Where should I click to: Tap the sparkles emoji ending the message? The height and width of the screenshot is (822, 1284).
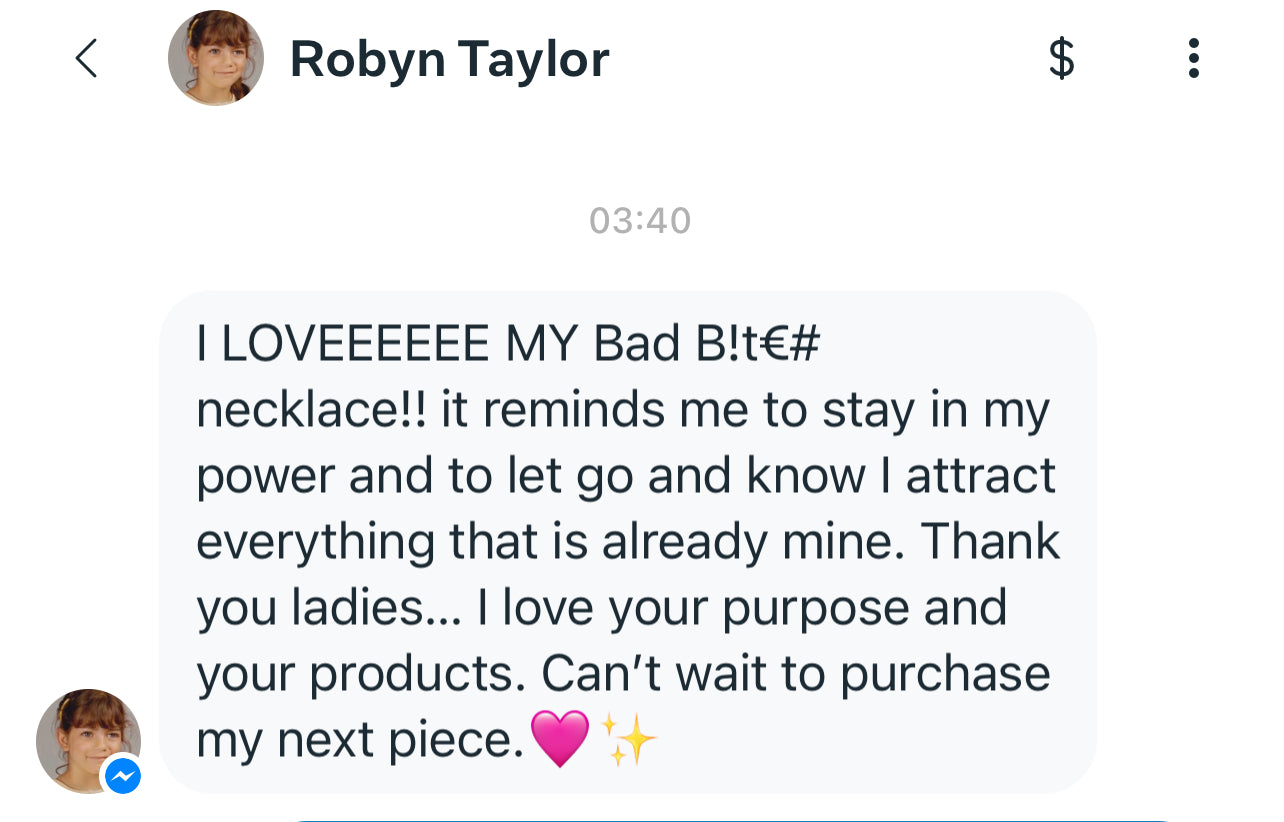pos(631,741)
